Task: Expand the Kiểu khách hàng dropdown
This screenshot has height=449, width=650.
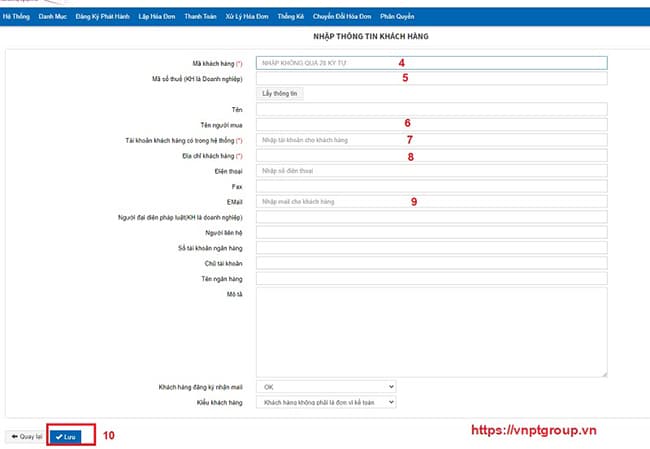Action: (326, 402)
